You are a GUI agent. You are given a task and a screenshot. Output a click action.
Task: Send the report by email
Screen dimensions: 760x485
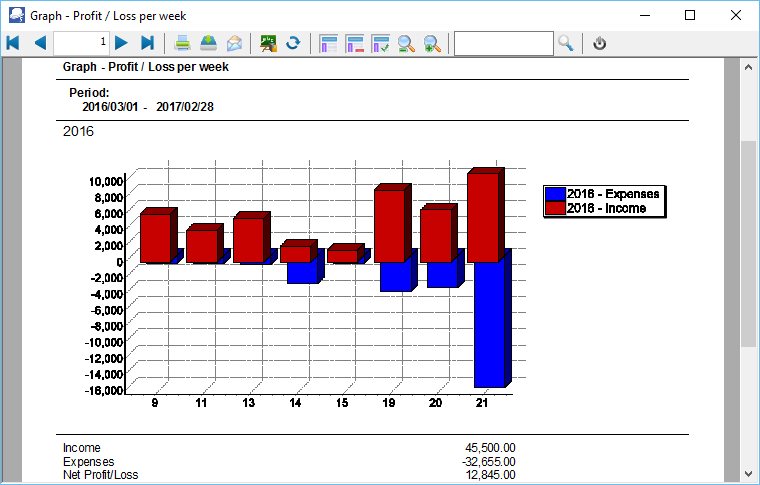234,43
